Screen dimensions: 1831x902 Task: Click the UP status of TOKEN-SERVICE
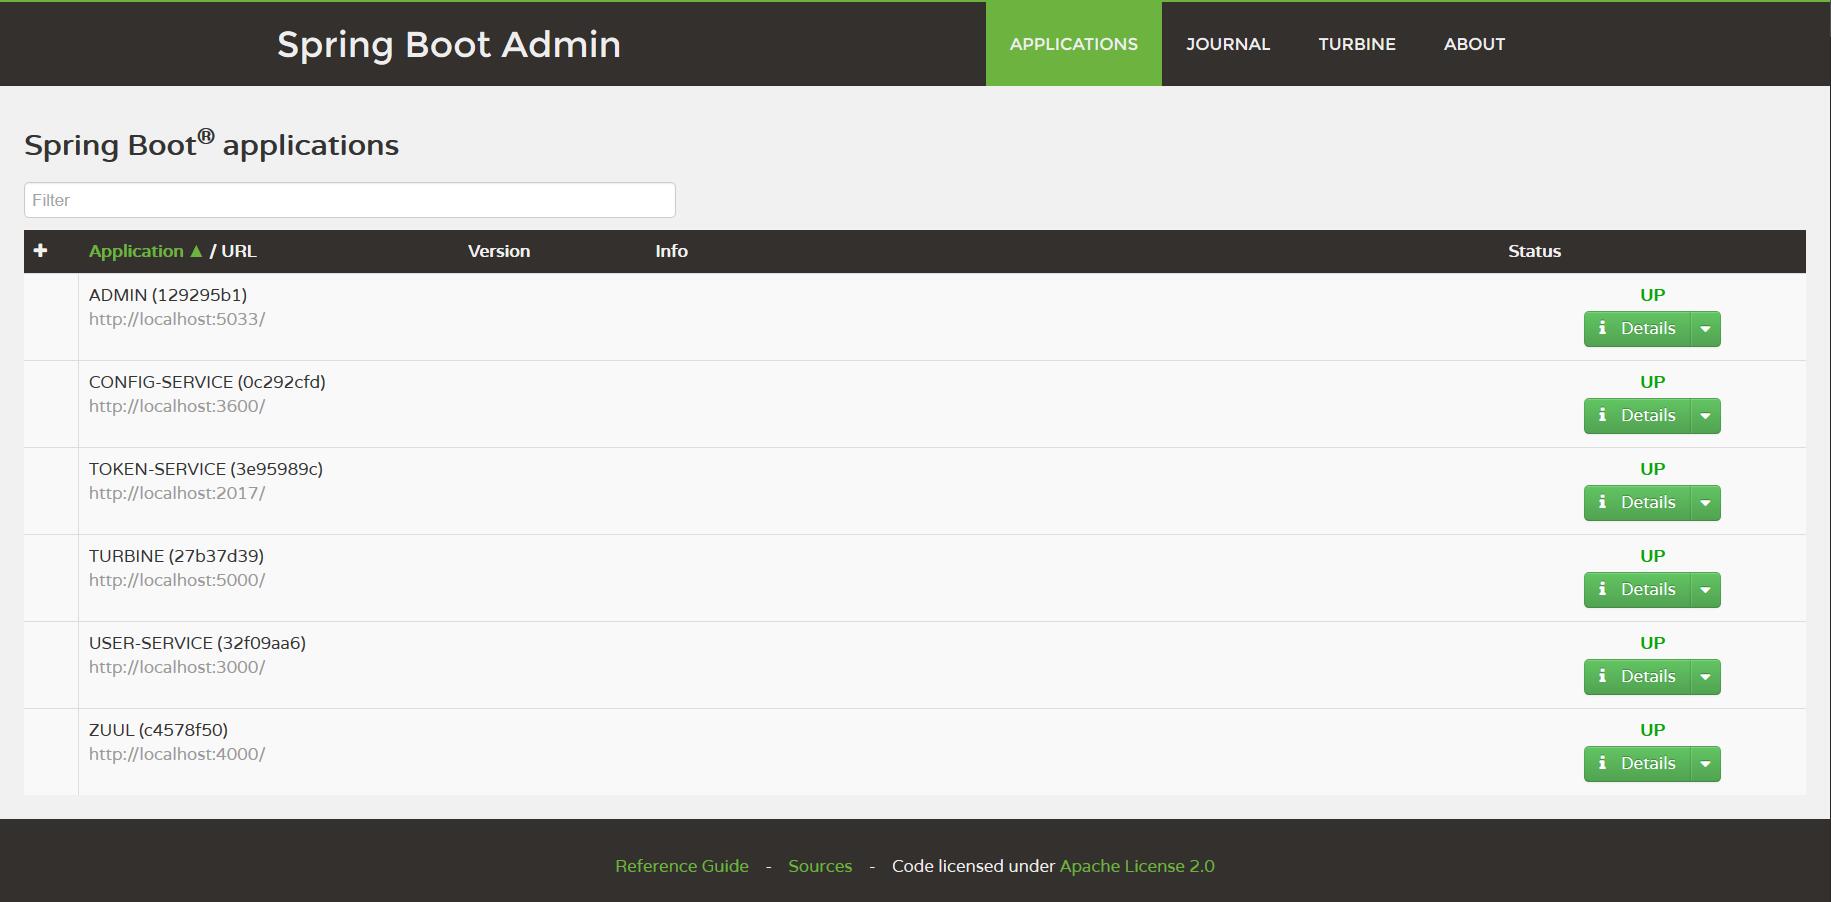(x=1652, y=469)
